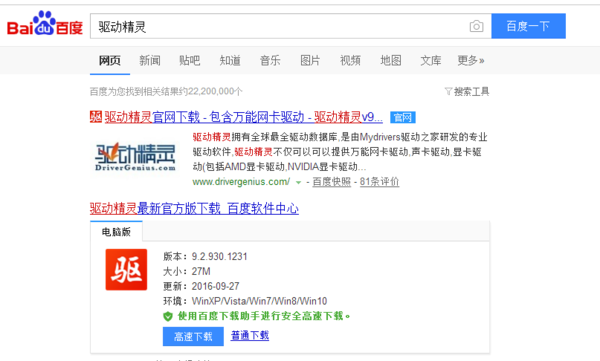Click the large red 驱 app icon
The width and height of the screenshot is (600, 361).
click(x=126, y=270)
